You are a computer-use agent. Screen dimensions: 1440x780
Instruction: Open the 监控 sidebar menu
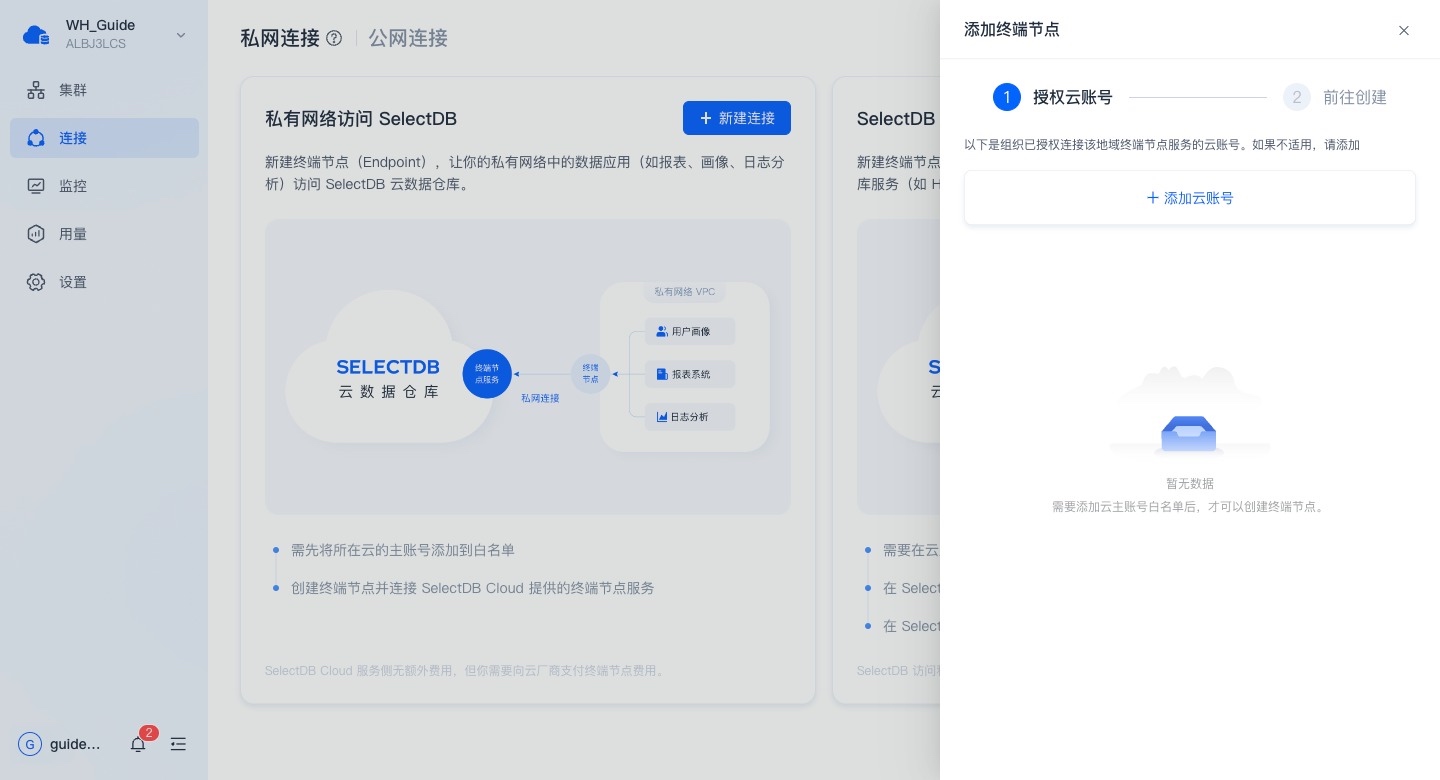pyautogui.click(x=104, y=186)
